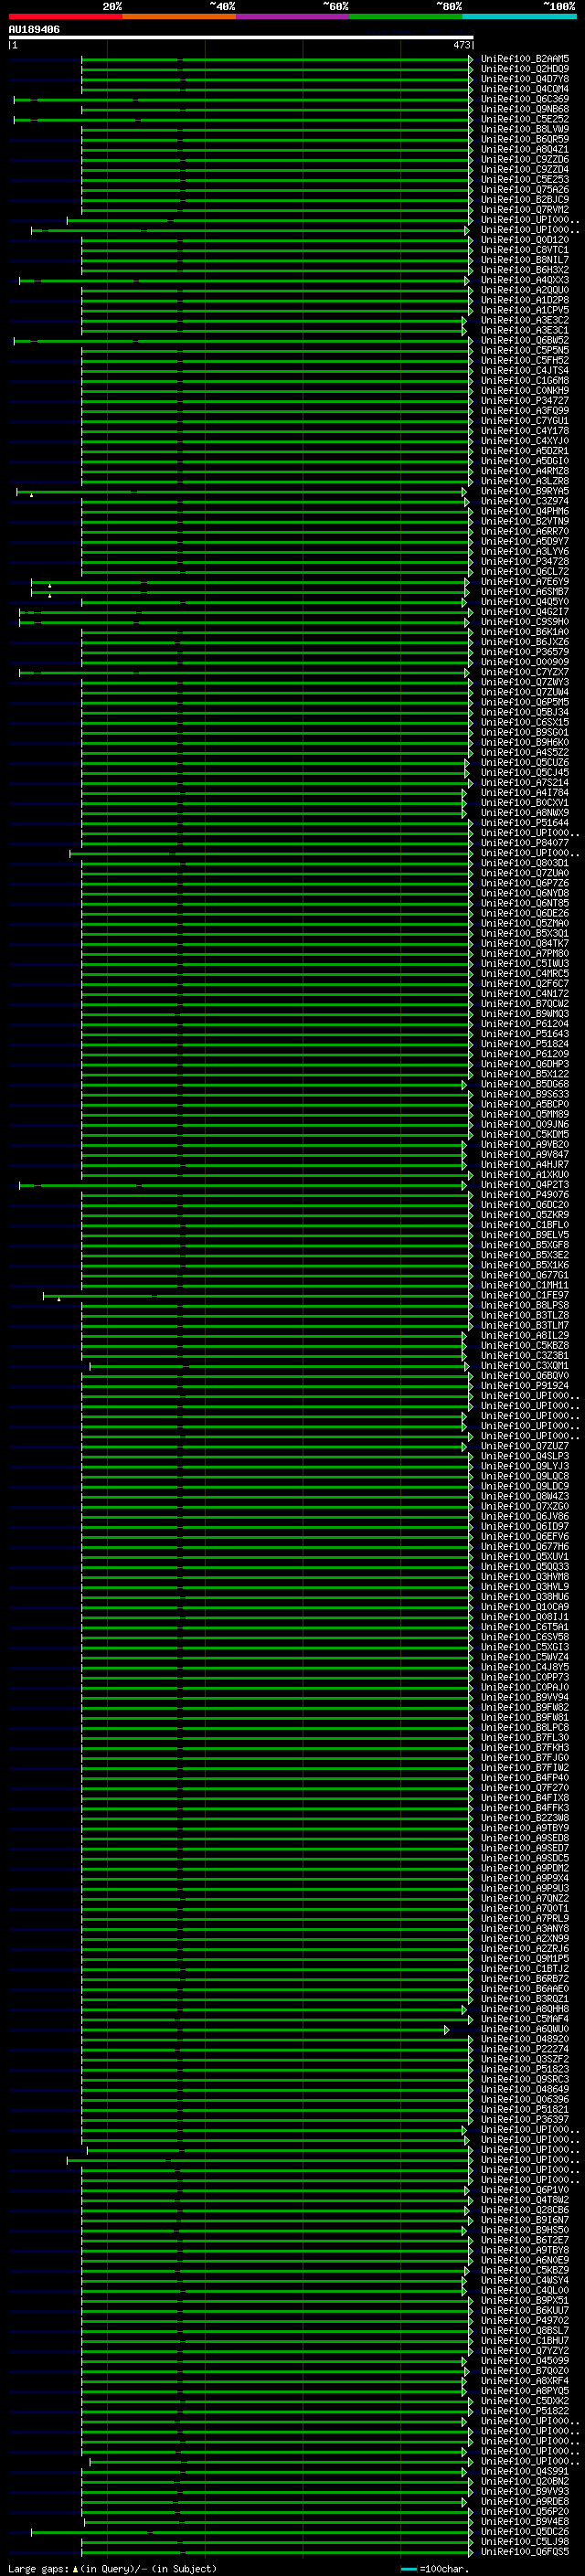585x2576 pixels.
Task: Select the UniRef100_Q6NYD8 label
Action: tap(525, 893)
